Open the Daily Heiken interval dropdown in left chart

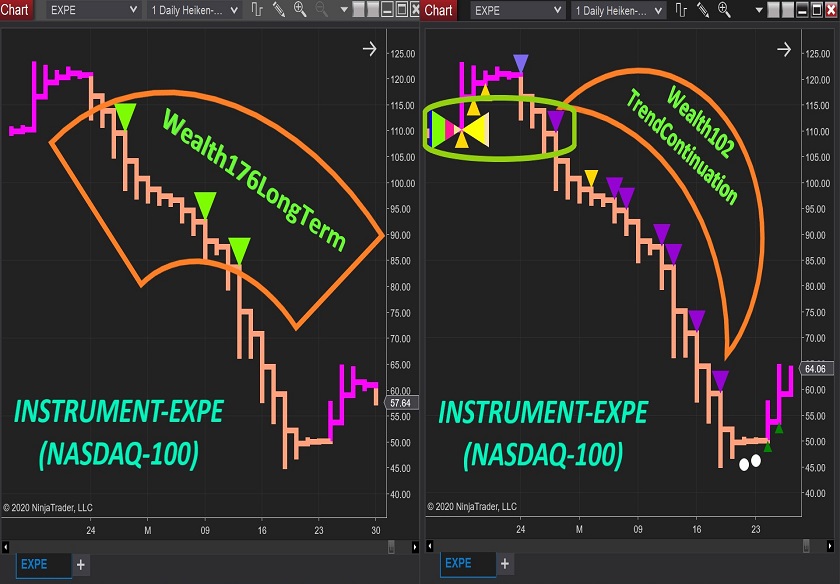coord(195,10)
